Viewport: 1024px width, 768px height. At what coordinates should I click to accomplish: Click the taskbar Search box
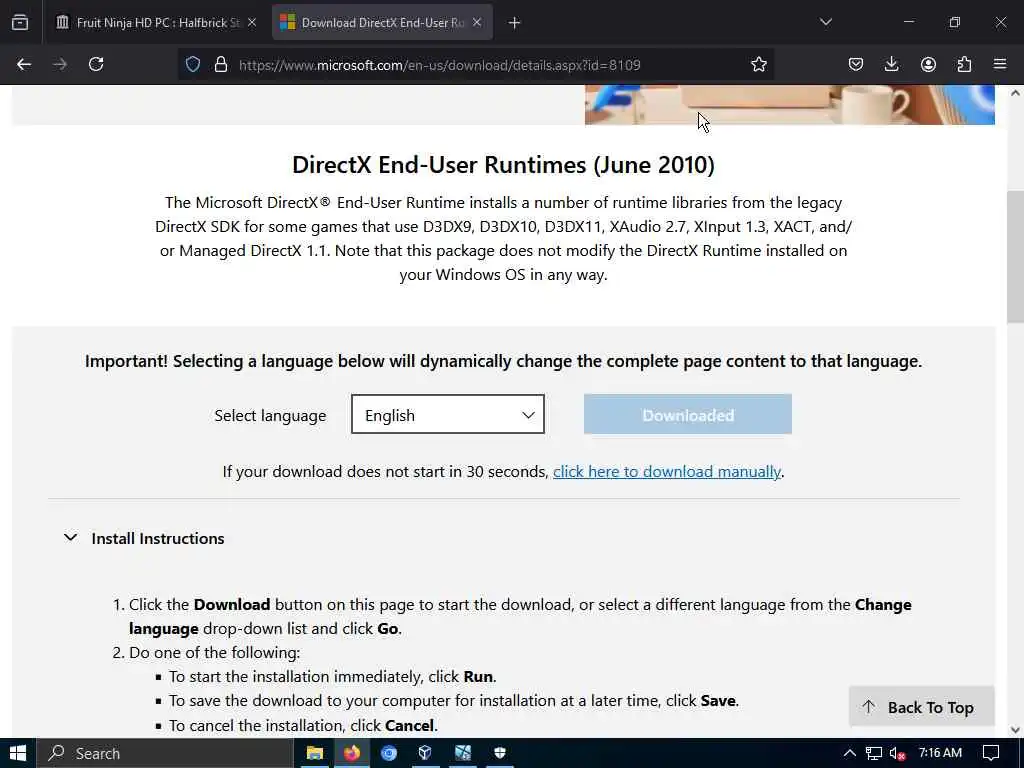165,753
